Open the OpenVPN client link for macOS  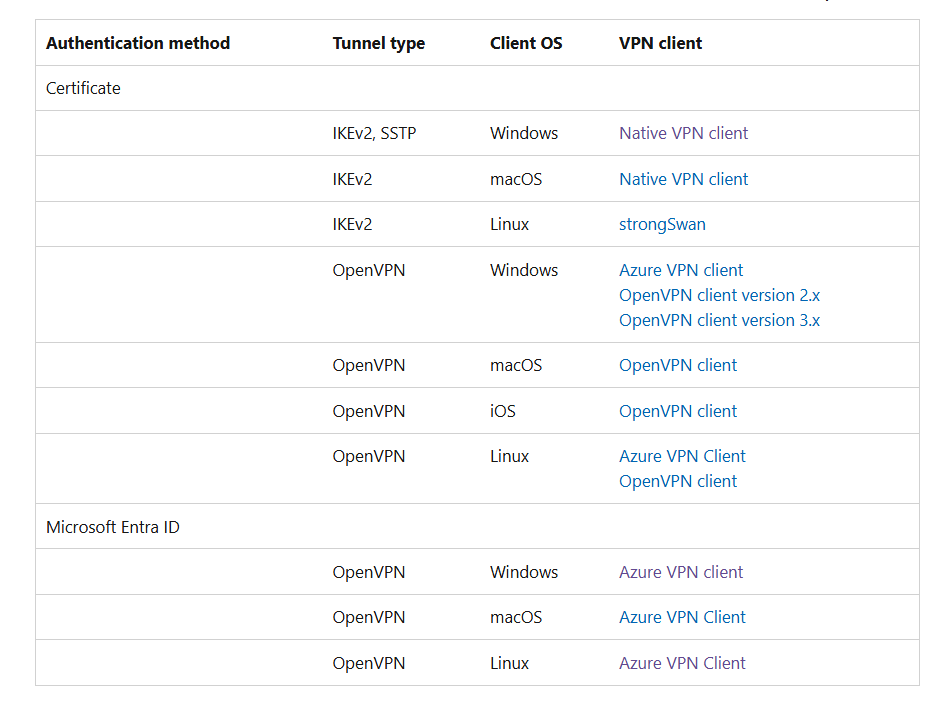coord(678,365)
